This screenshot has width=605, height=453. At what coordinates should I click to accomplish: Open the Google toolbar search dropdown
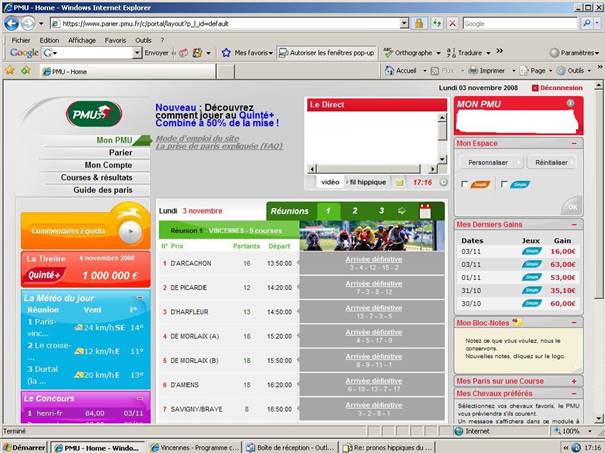click(x=137, y=53)
